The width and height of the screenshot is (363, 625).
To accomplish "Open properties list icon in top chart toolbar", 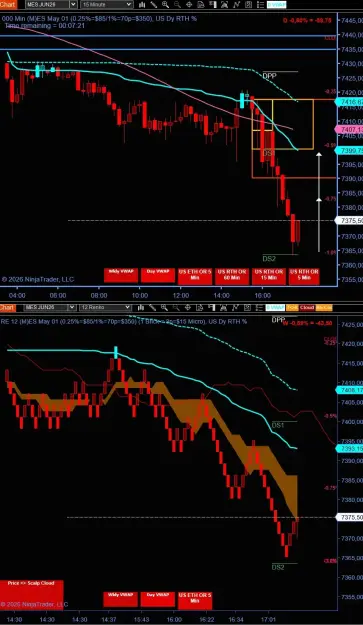I will pyautogui.click(x=260, y=5).
